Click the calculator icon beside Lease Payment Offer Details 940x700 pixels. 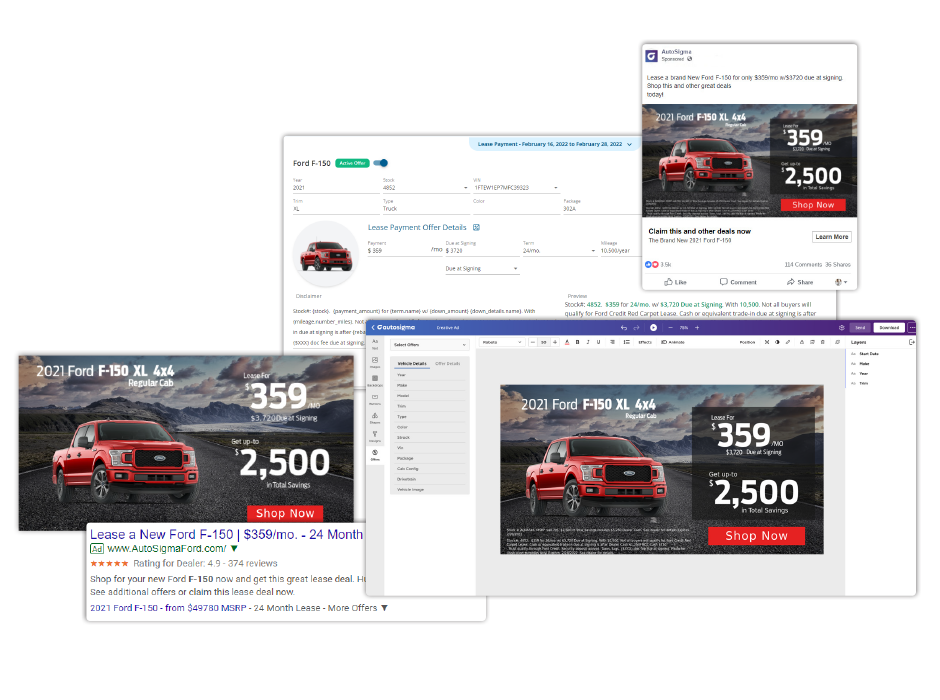click(477, 228)
